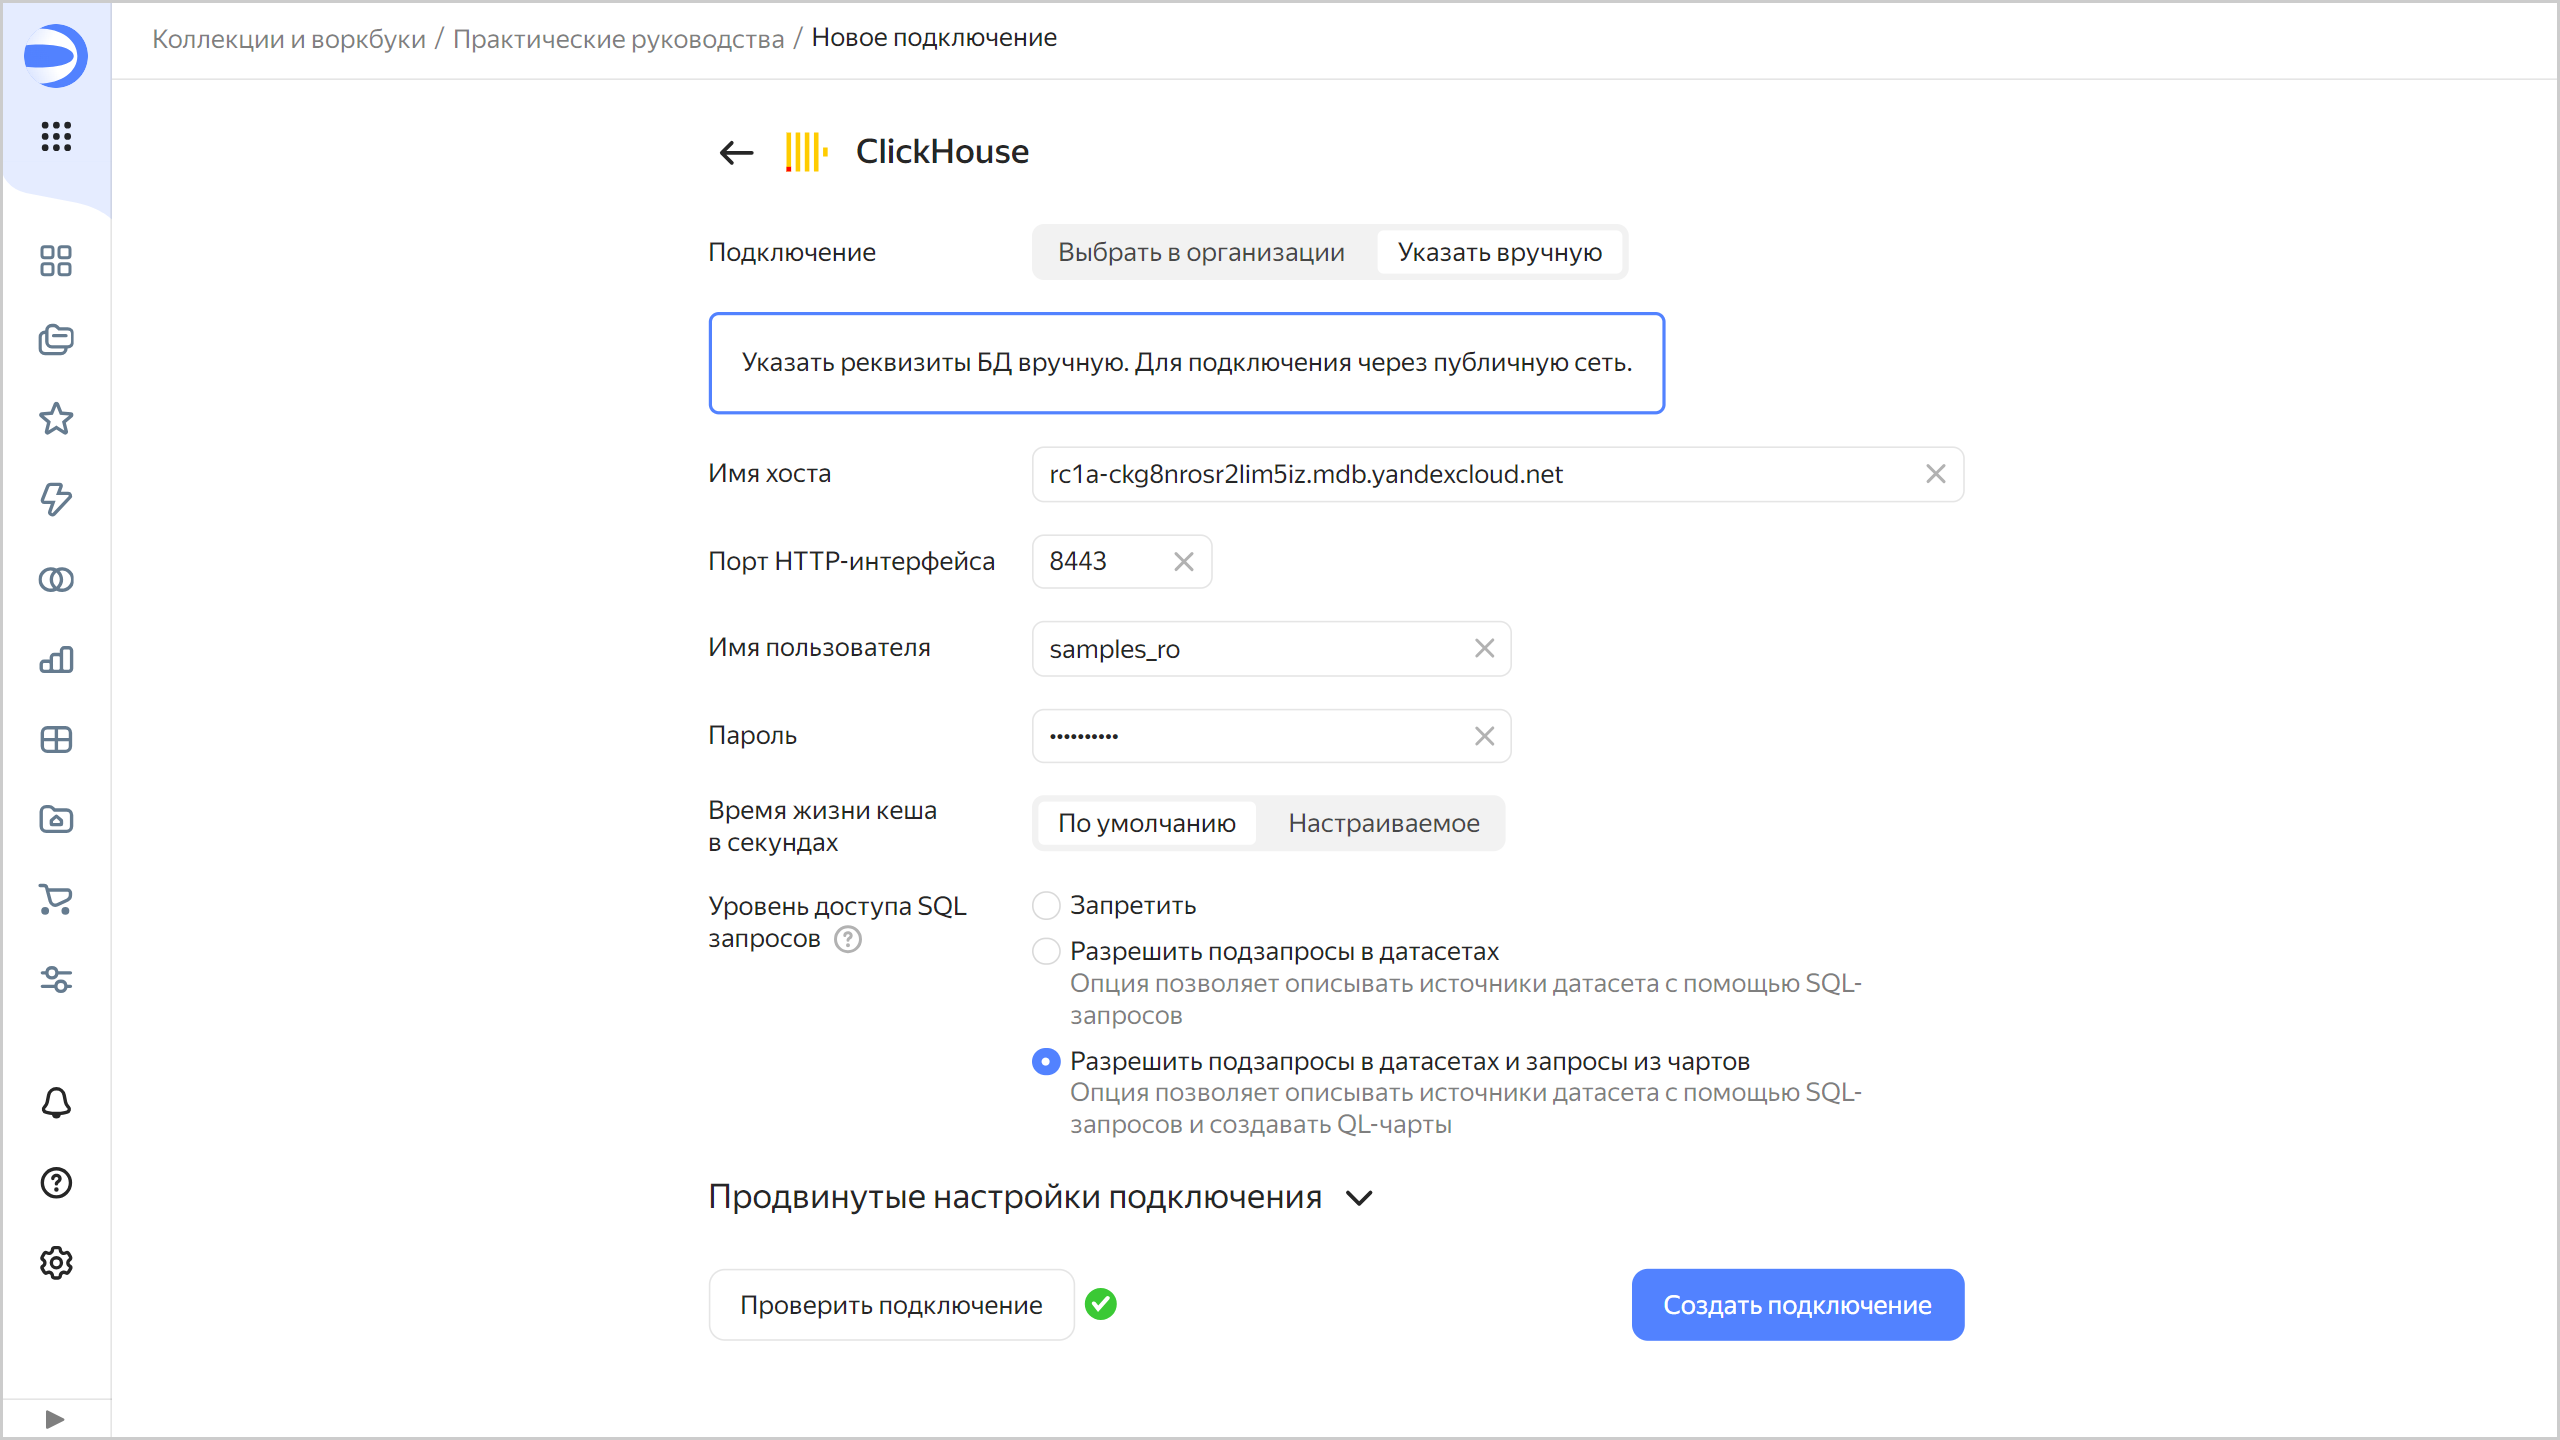The width and height of the screenshot is (2560, 1440).
Task: Clear the password field using the X
Action: pos(1484,735)
